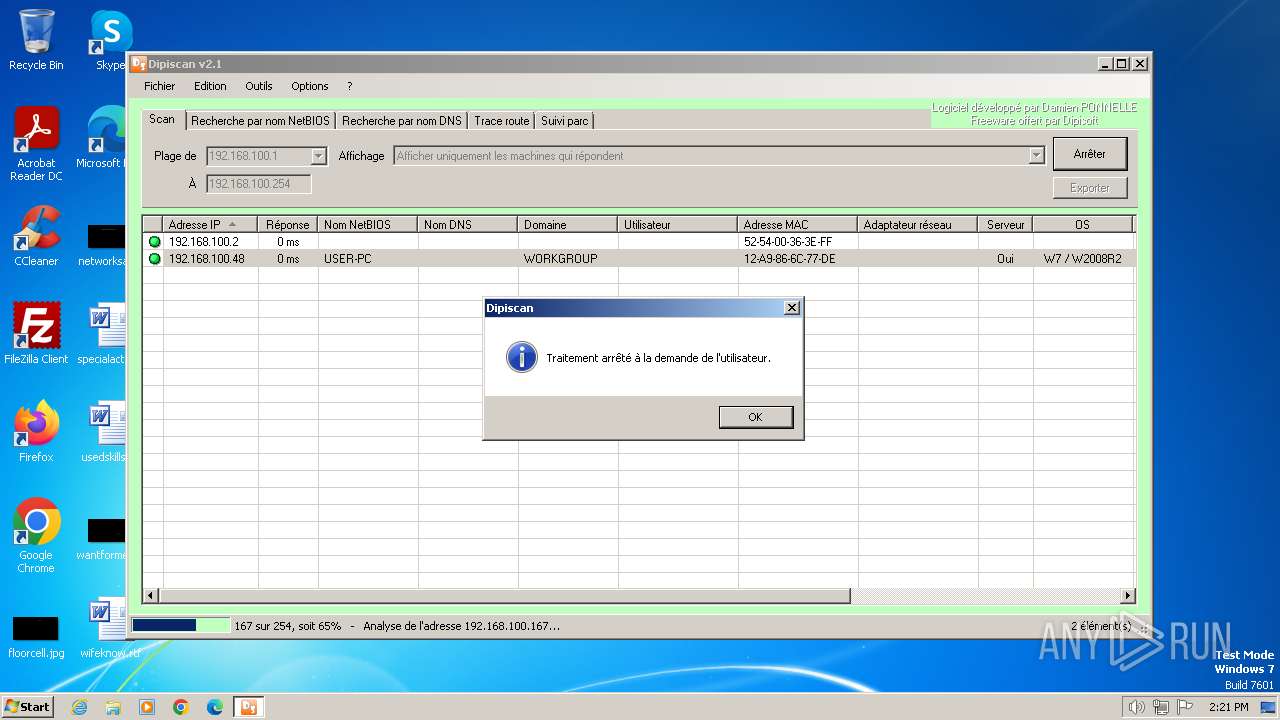Sort by Adresse MAC column header
The image size is (1280, 720).
point(798,225)
